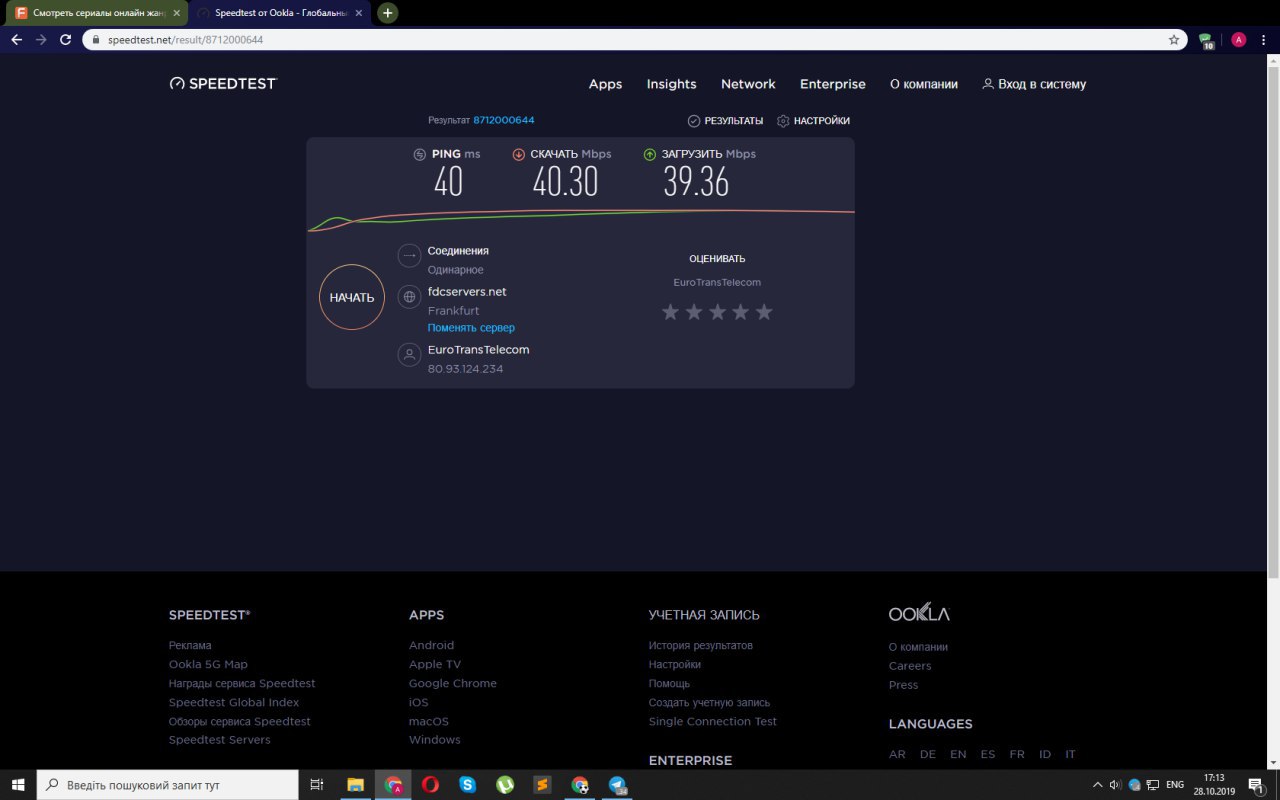The width and height of the screenshot is (1280, 800).
Task: Click the taskbar clock
Action: [1214, 785]
